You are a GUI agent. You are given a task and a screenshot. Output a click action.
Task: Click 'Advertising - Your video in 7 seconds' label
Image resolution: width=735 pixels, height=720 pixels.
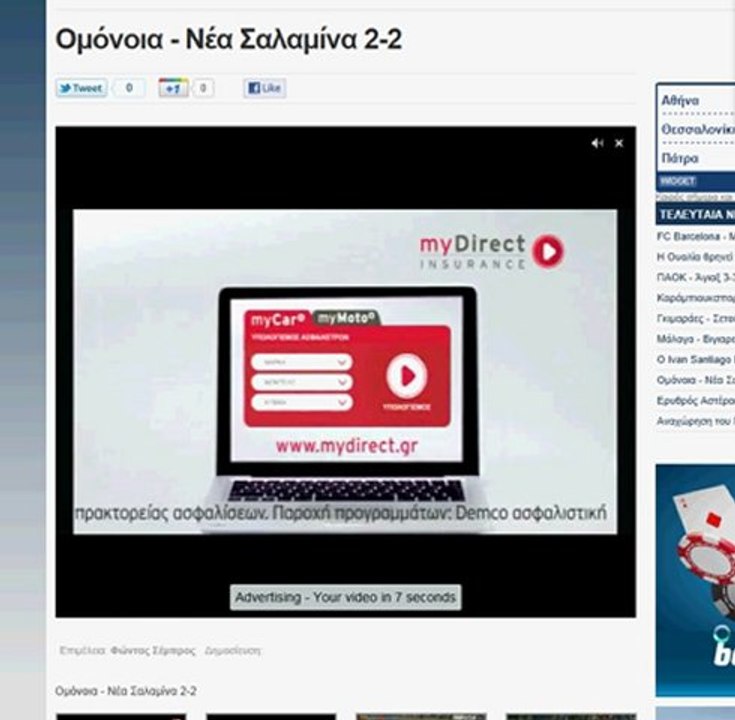(345, 597)
